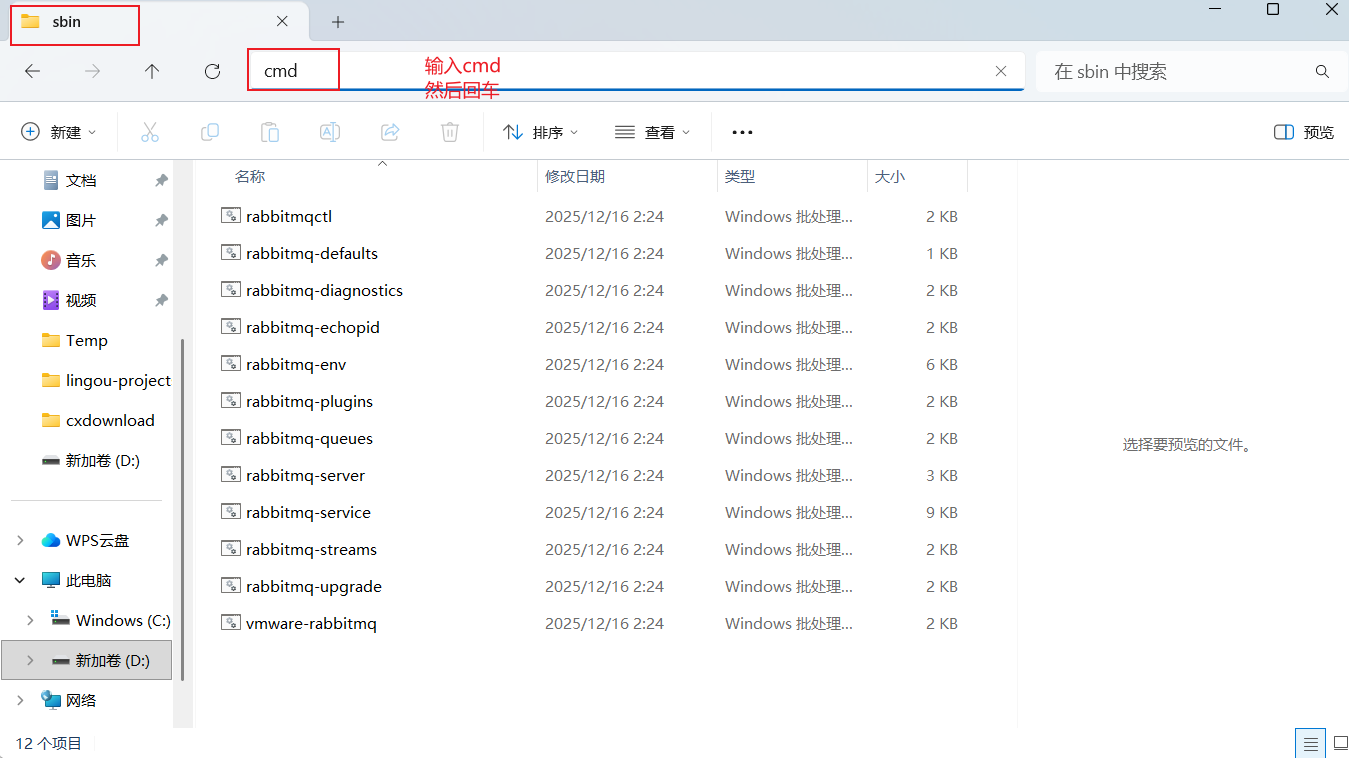Select the rabbitmq-plugins file icon
Screen dimensions: 1349x758
click(231, 401)
